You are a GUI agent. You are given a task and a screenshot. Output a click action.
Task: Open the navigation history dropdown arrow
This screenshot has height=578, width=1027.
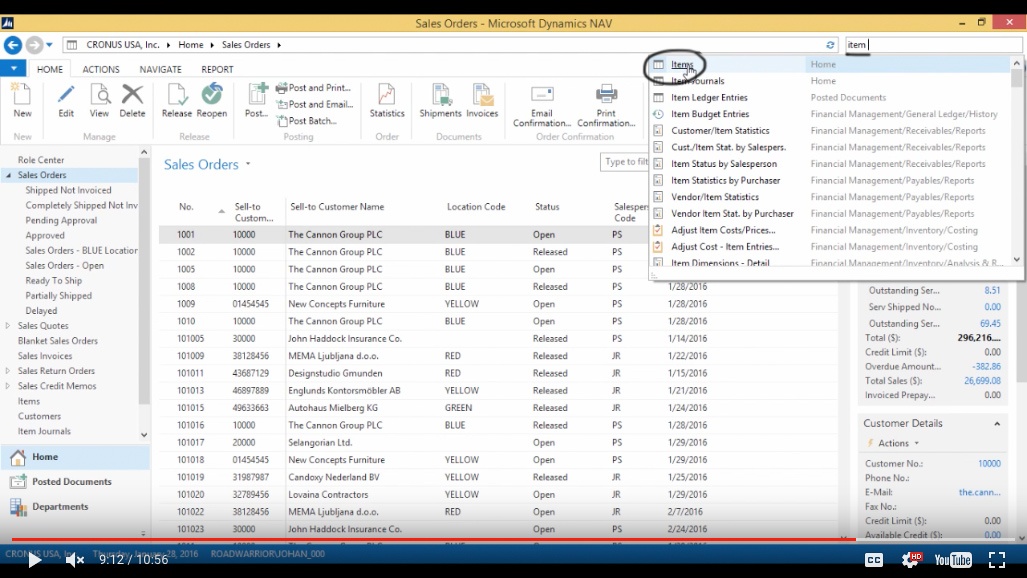click(49, 45)
